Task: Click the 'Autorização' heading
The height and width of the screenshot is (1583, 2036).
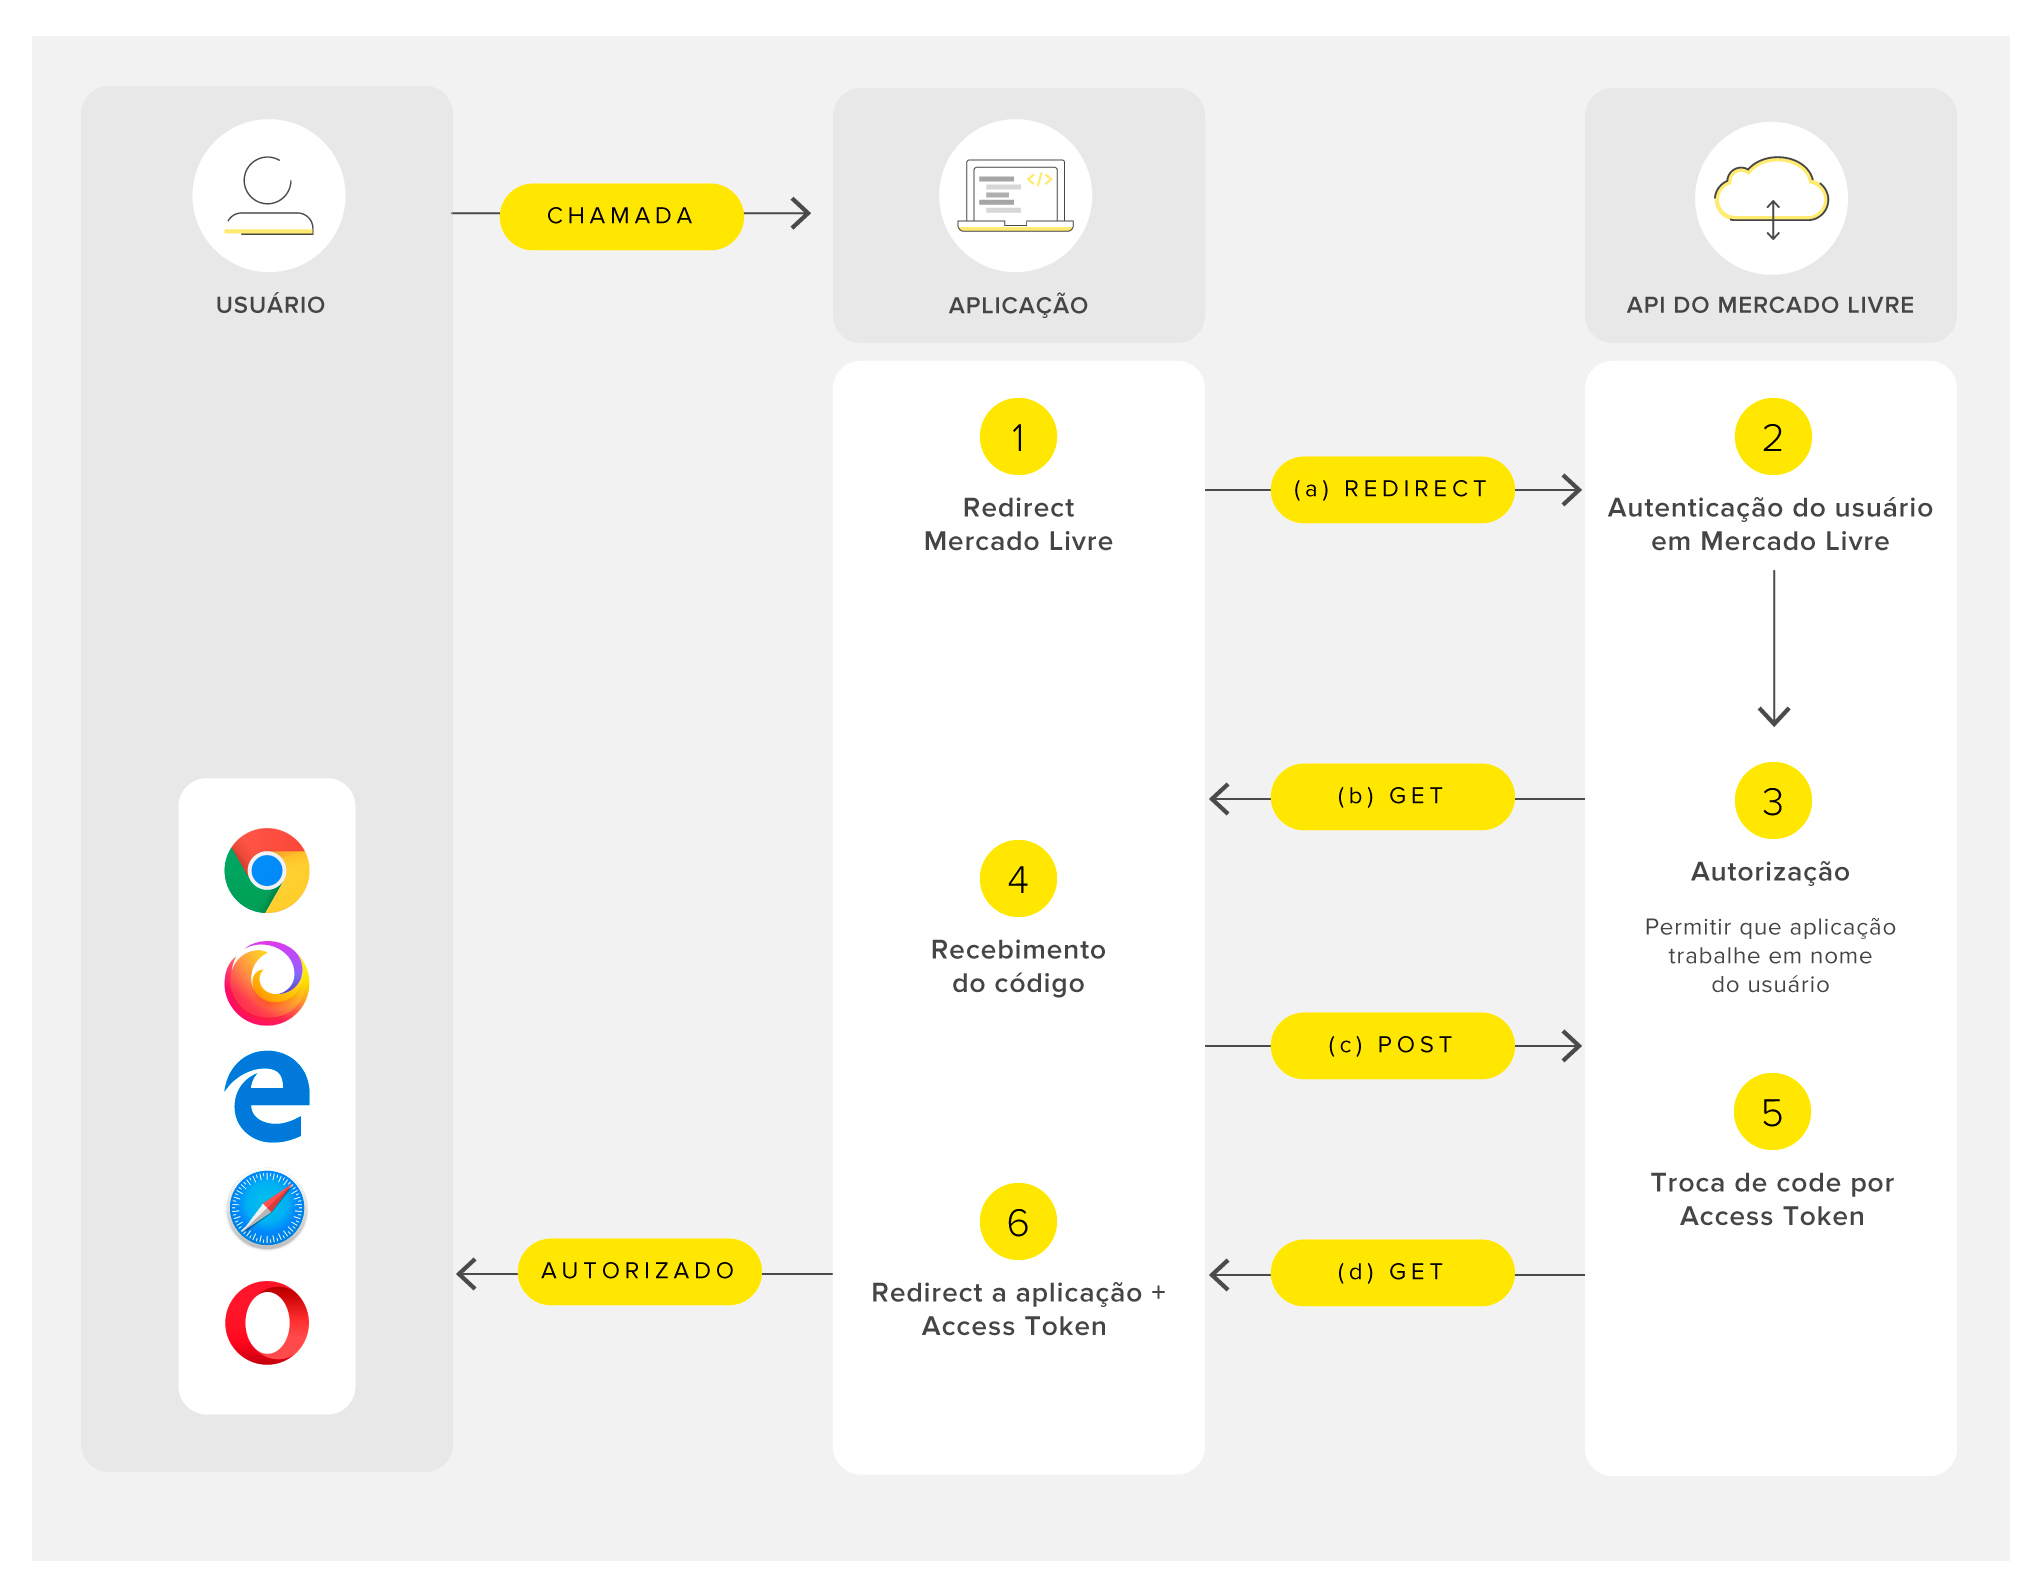Action: point(1770,872)
